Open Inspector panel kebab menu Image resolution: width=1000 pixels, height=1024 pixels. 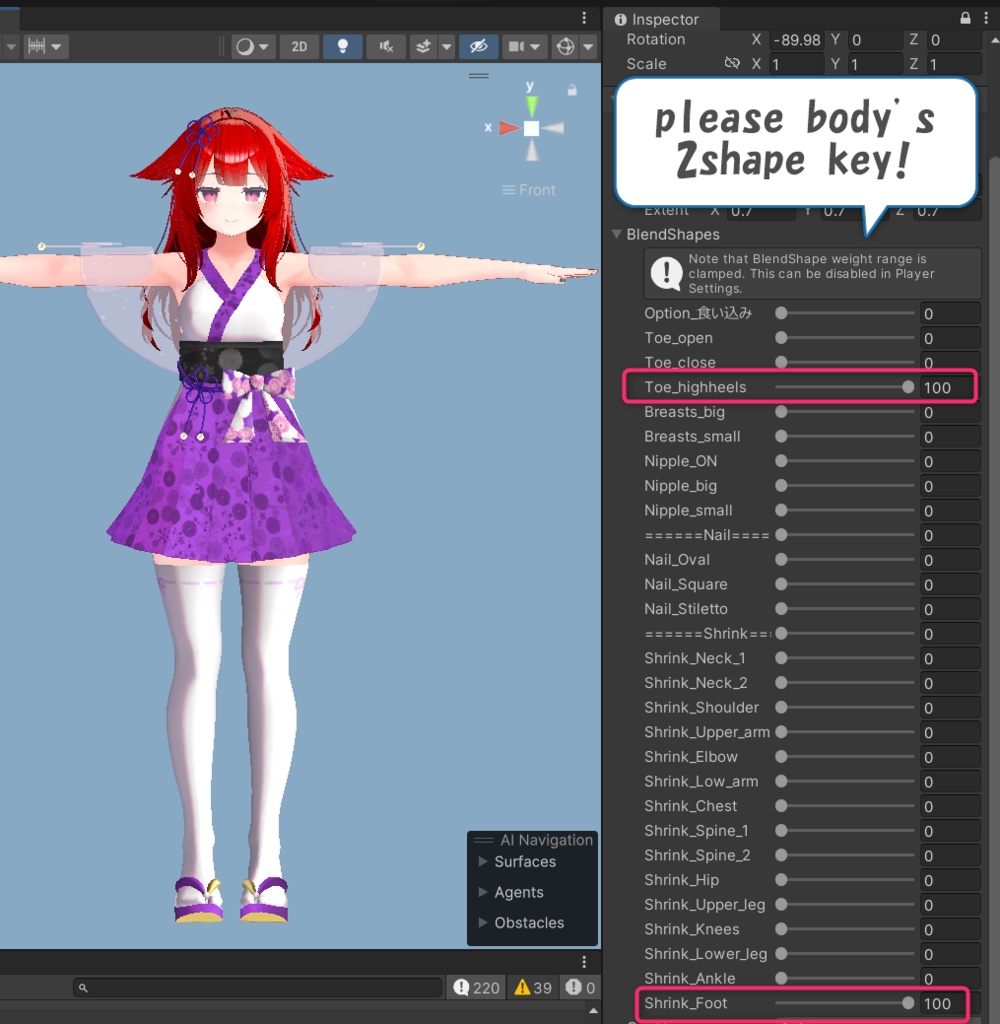click(x=986, y=18)
